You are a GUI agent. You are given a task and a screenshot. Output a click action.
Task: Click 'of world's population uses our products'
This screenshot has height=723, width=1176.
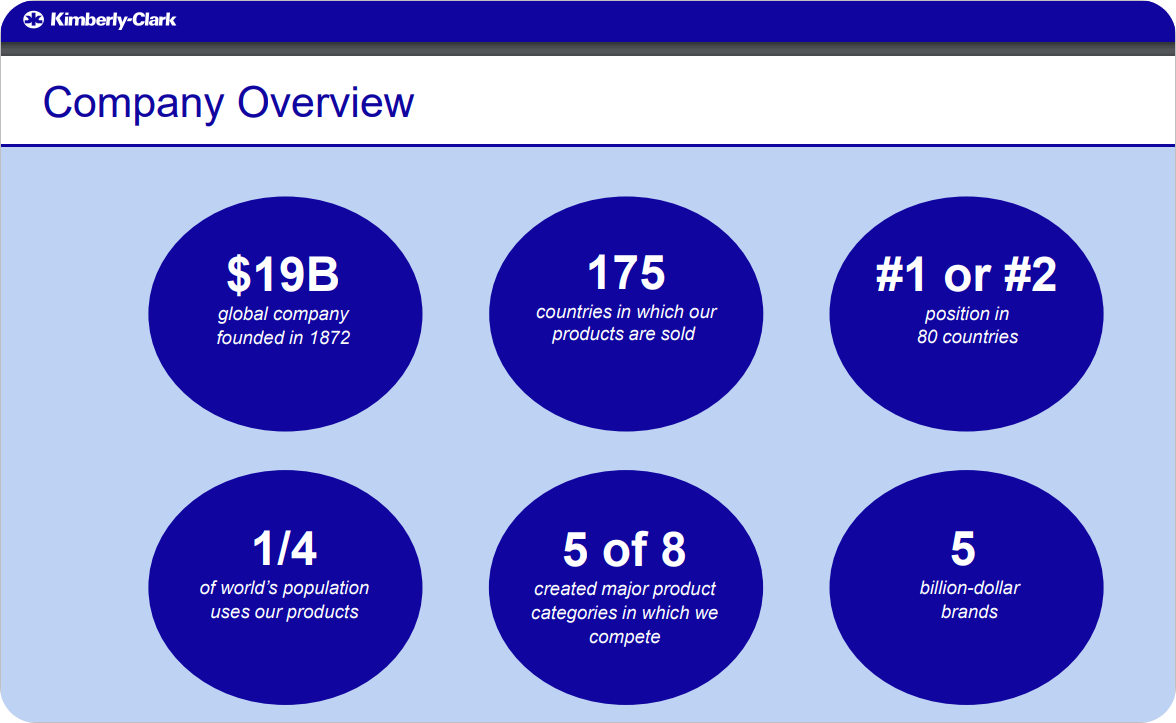[284, 599]
